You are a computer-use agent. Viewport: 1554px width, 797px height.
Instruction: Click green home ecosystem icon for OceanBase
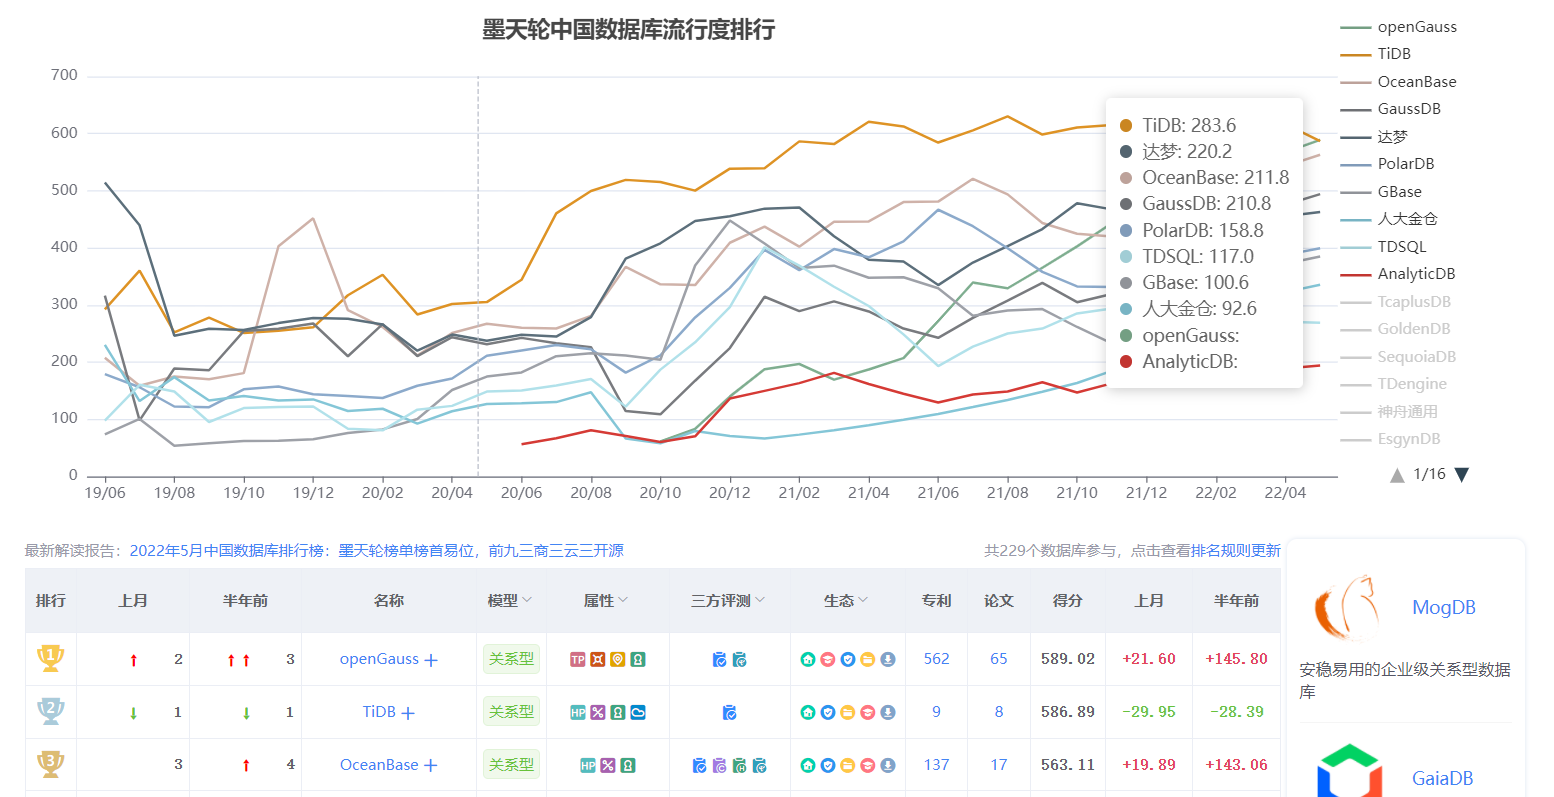point(808,765)
